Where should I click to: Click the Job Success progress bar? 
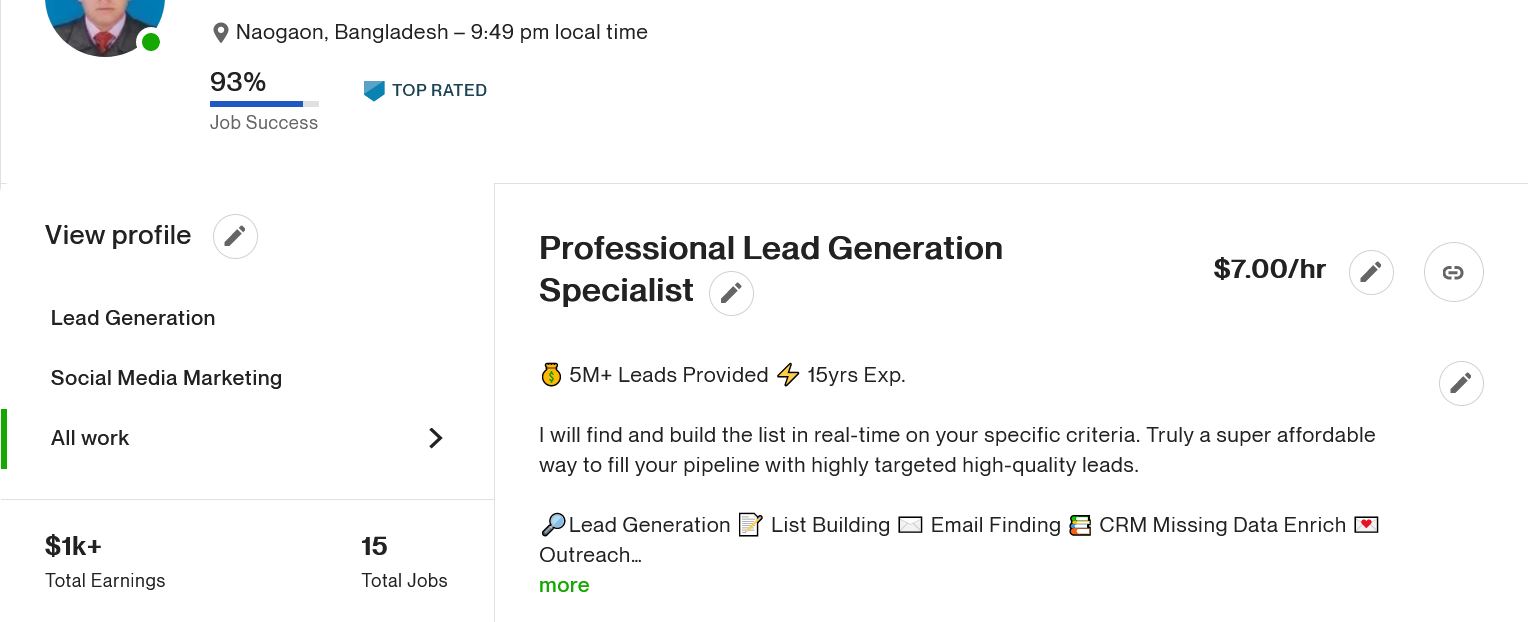264,104
